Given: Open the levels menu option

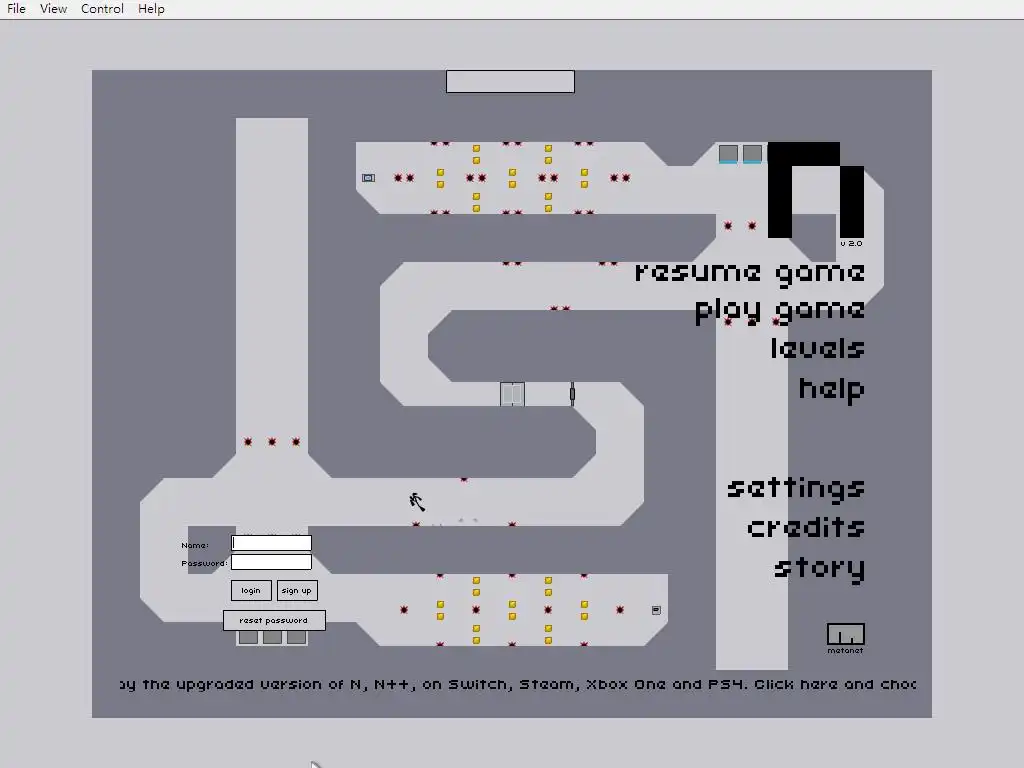Looking at the screenshot, I should (x=818, y=348).
